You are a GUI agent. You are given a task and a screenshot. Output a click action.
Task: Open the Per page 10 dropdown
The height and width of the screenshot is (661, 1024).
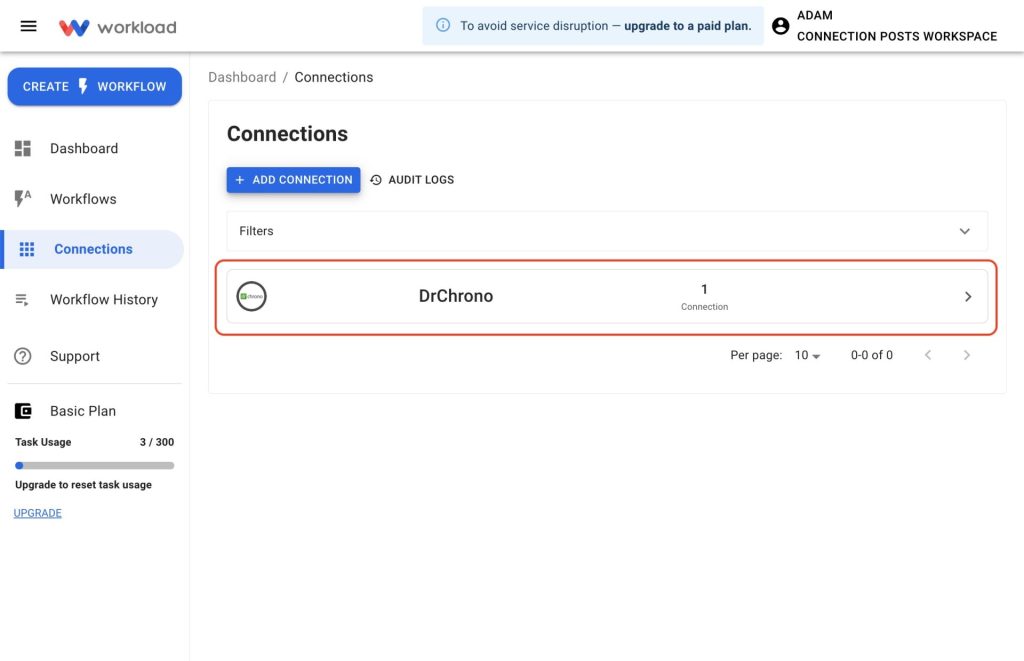pos(807,355)
